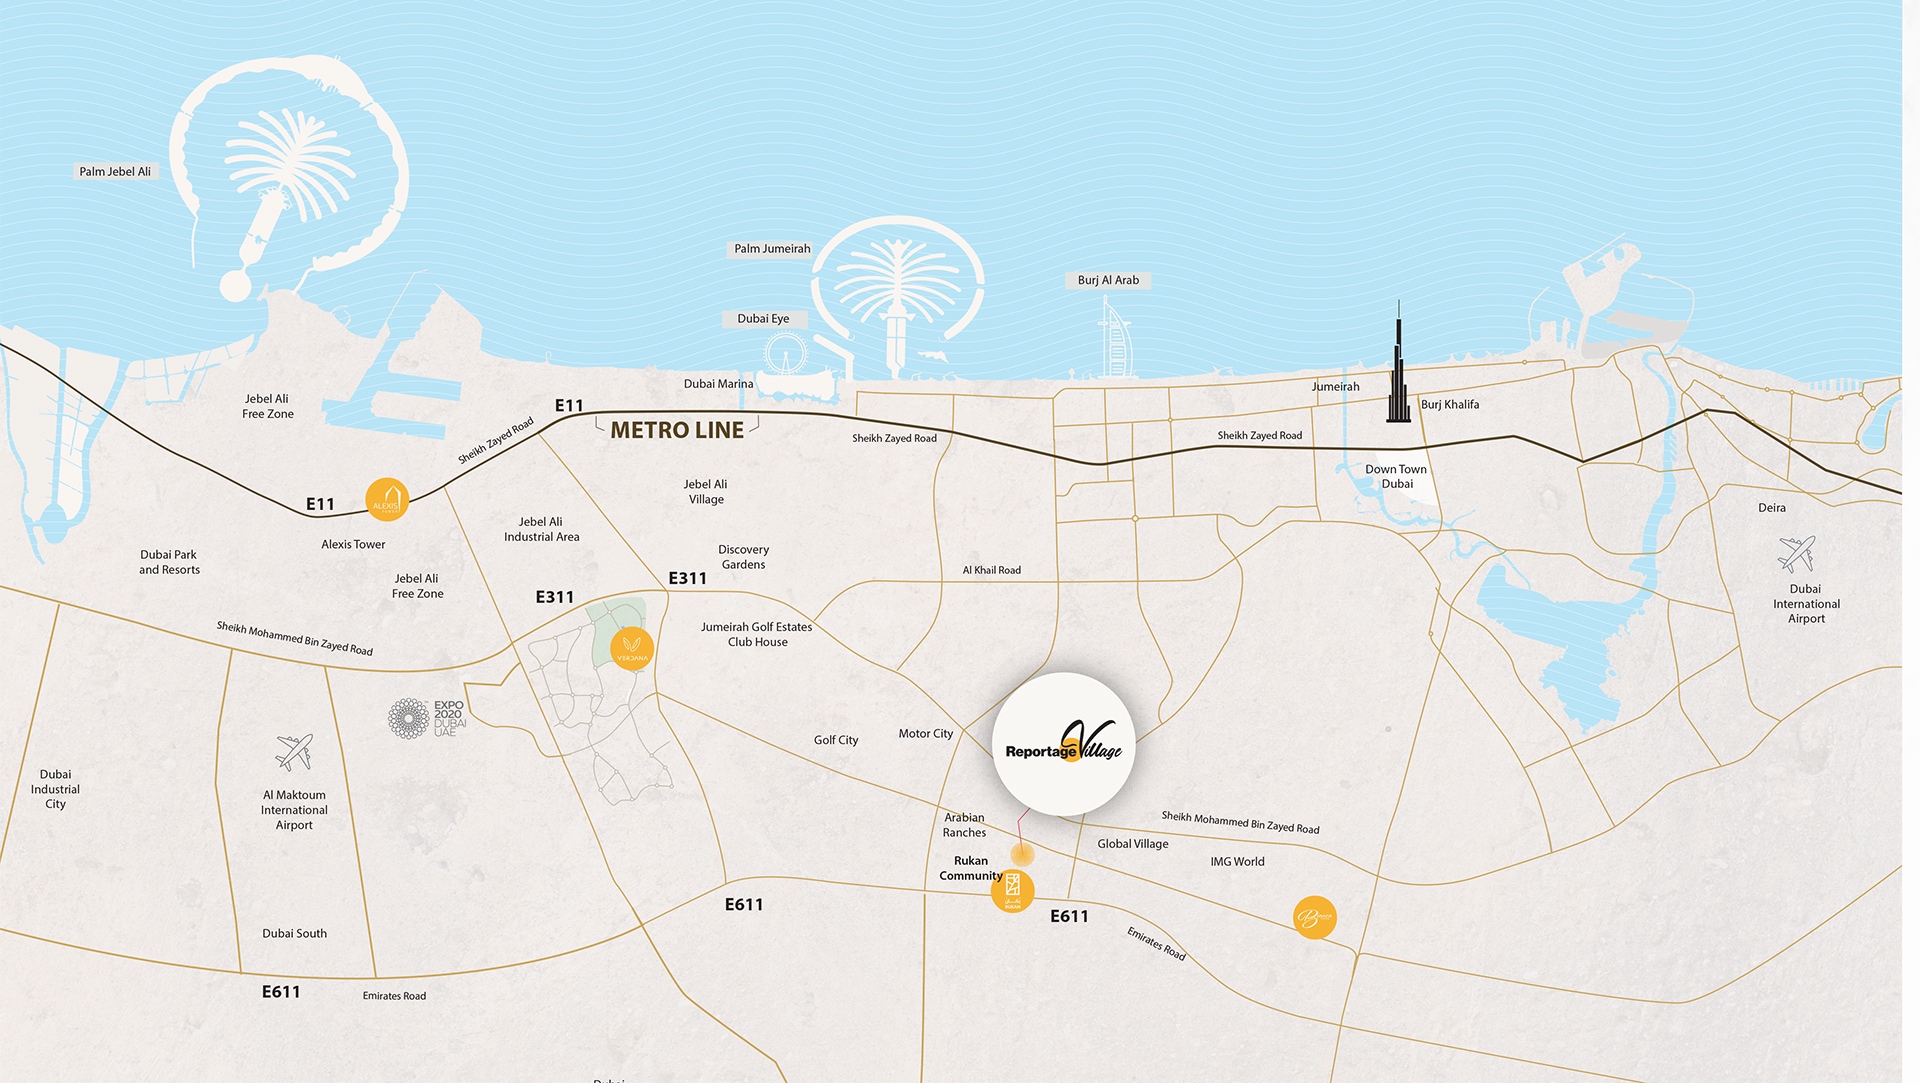The width and height of the screenshot is (1920, 1083).
Task: Click the Discovery Gardens label
Action: pos(743,557)
